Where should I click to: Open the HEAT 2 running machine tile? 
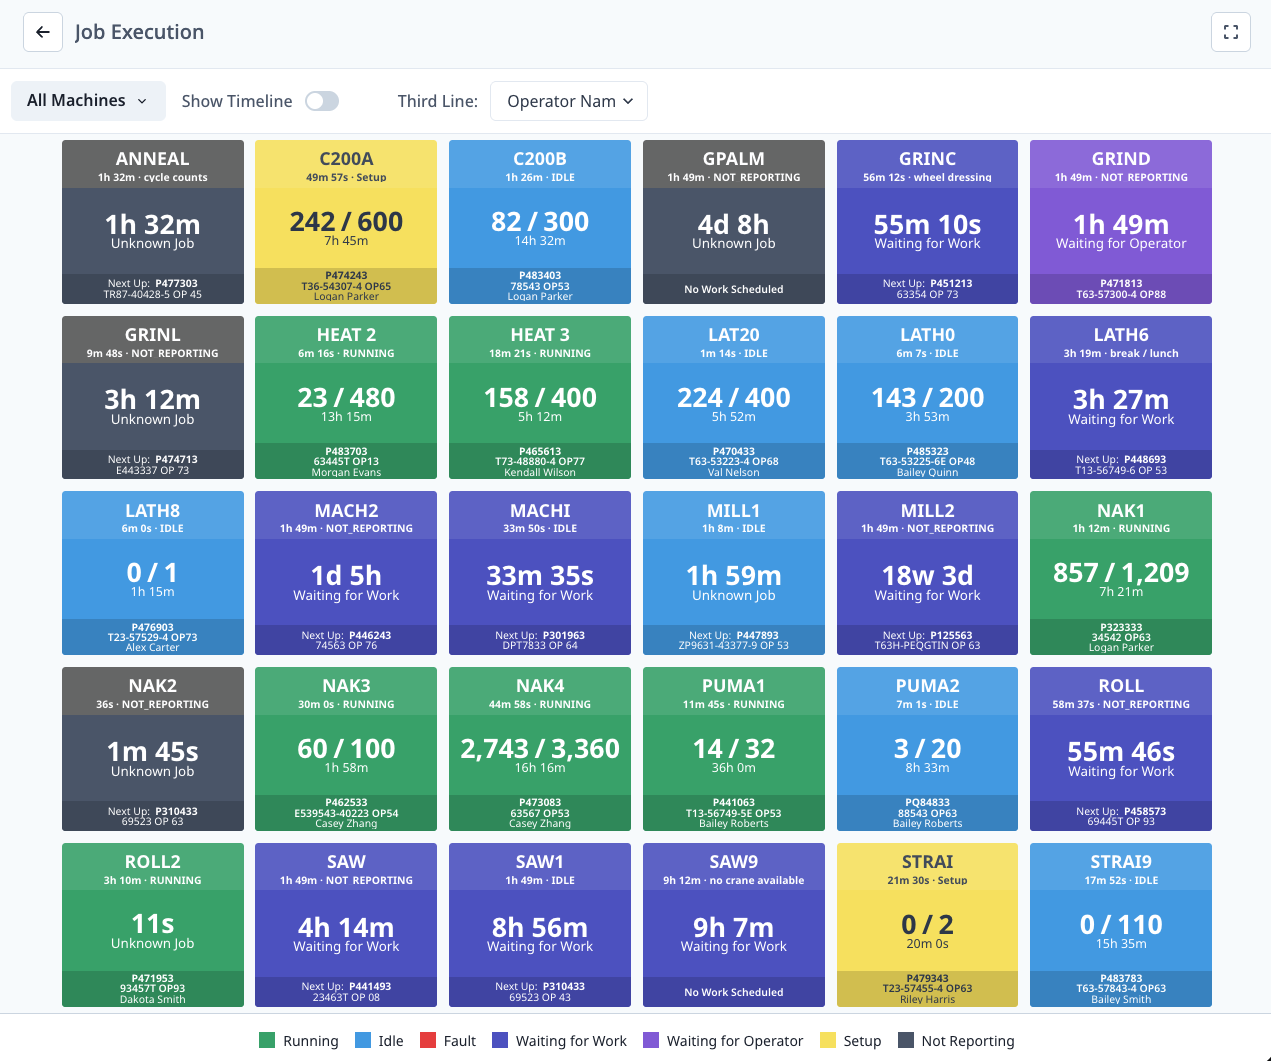click(x=346, y=397)
